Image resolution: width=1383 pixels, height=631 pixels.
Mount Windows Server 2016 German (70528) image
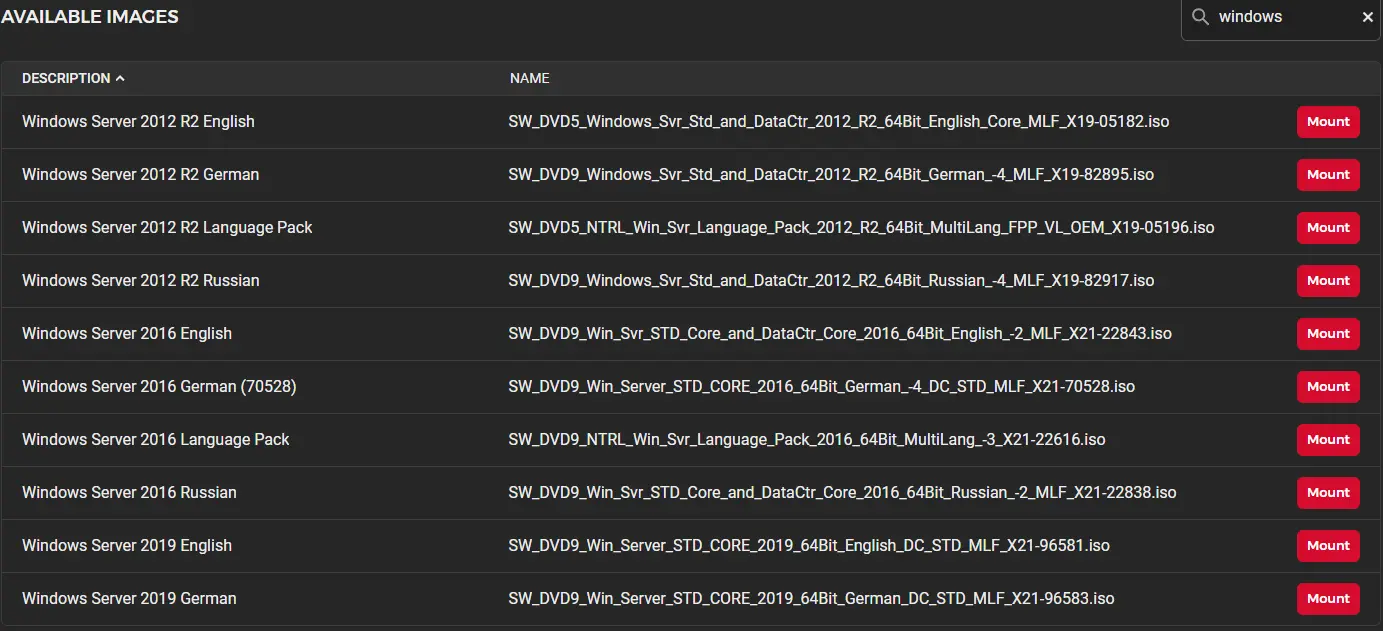point(1328,386)
